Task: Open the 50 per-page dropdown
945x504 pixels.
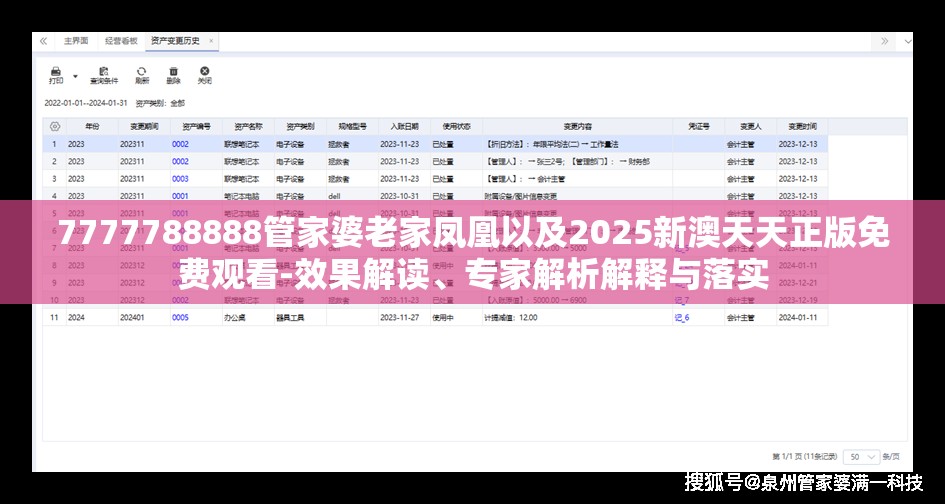Action: (861, 457)
